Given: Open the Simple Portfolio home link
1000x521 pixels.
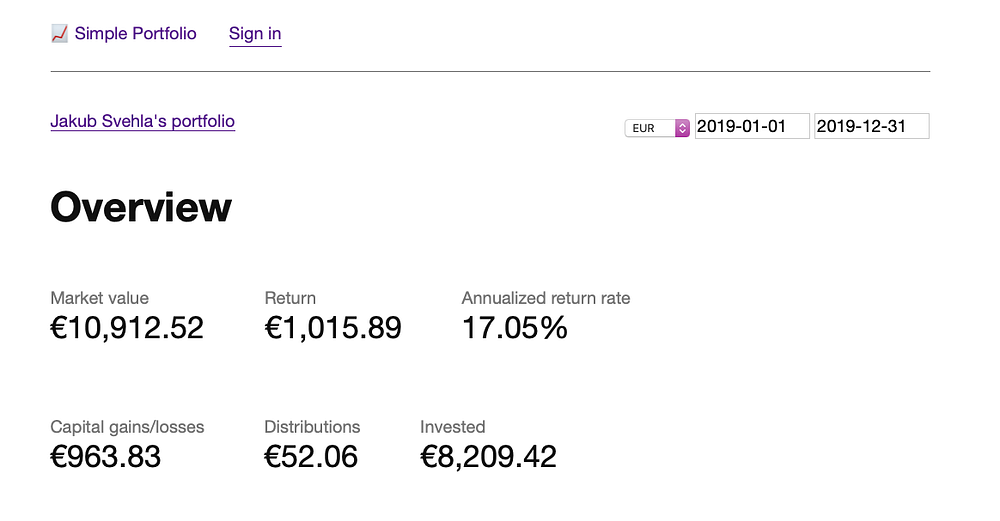Looking at the screenshot, I should 135,34.
